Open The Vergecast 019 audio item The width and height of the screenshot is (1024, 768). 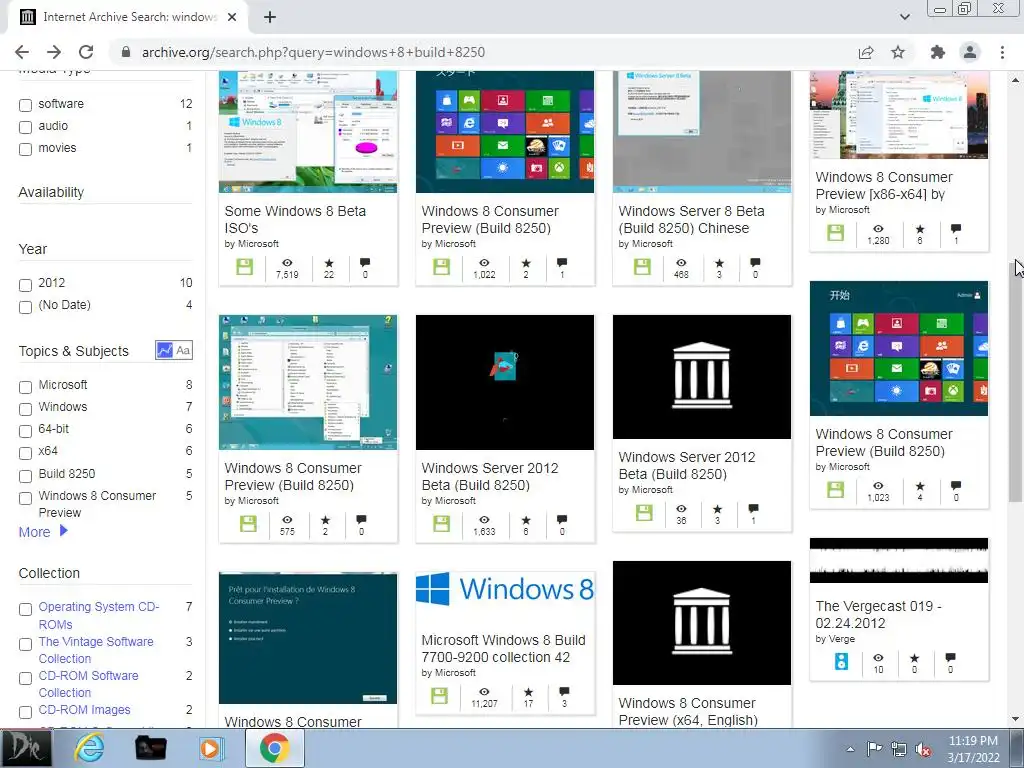(x=878, y=614)
